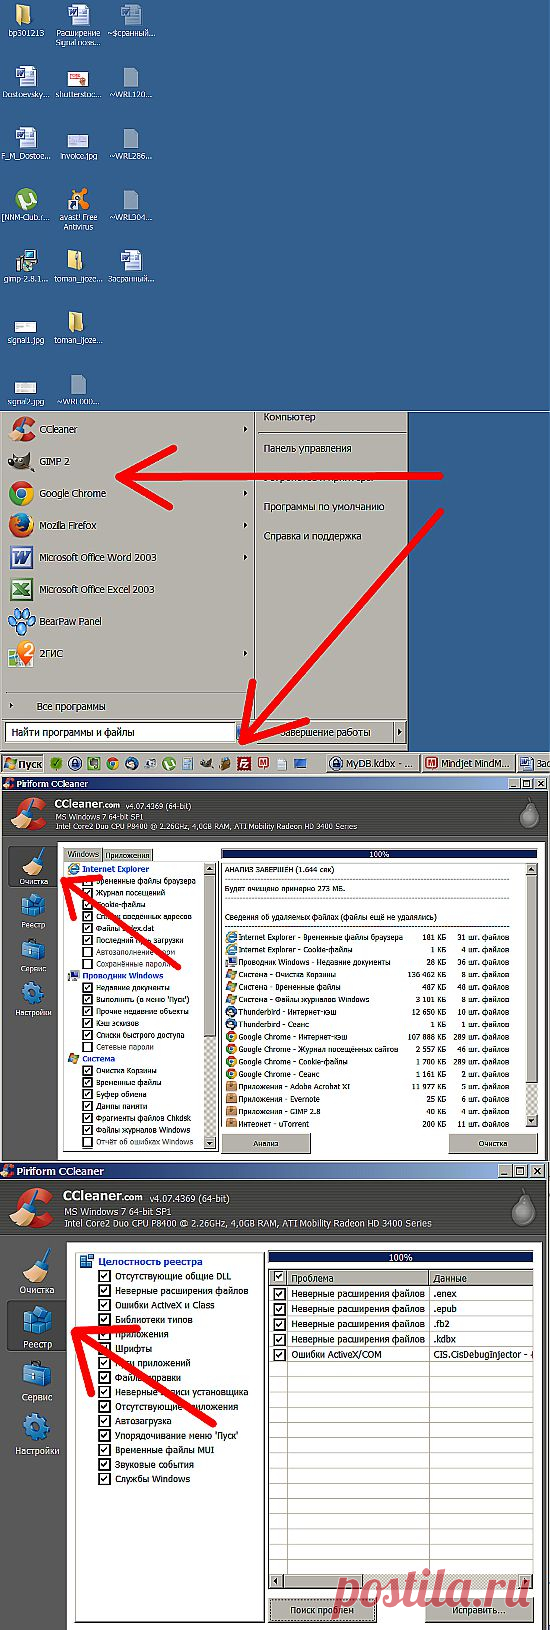550x1630 pixels.
Task: Select Invoice.jpg file on the desktop
Action: (x=77, y=146)
